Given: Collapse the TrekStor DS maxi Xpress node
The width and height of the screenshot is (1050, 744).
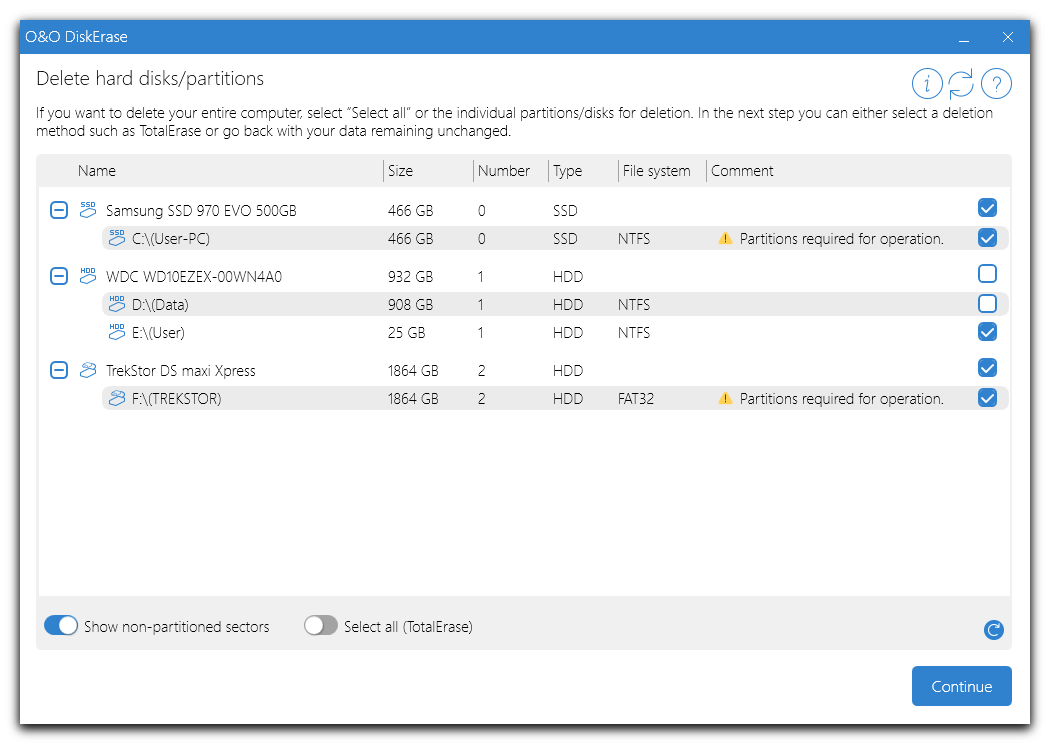Looking at the screenshot, I should coord(59,370).
